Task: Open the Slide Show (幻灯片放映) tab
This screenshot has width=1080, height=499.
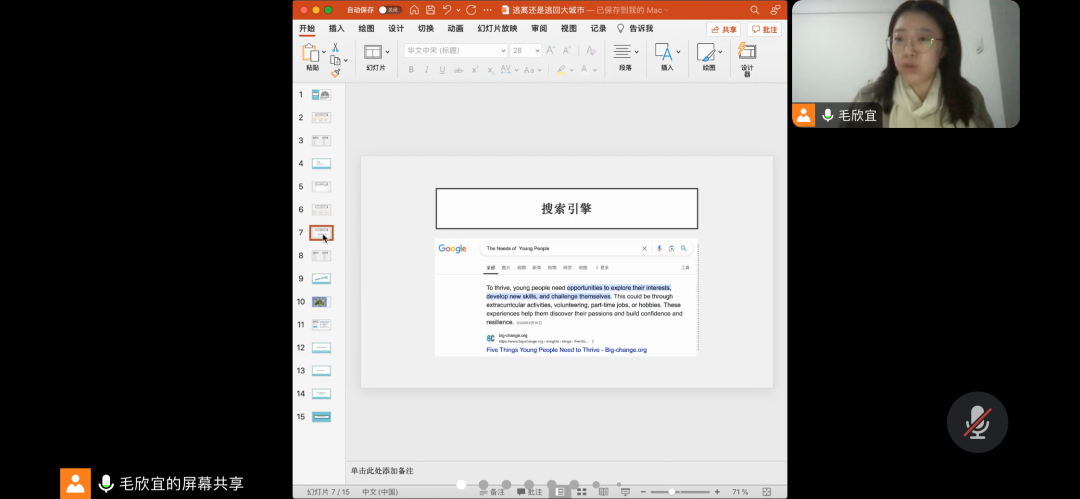Action: coord(497,29)
